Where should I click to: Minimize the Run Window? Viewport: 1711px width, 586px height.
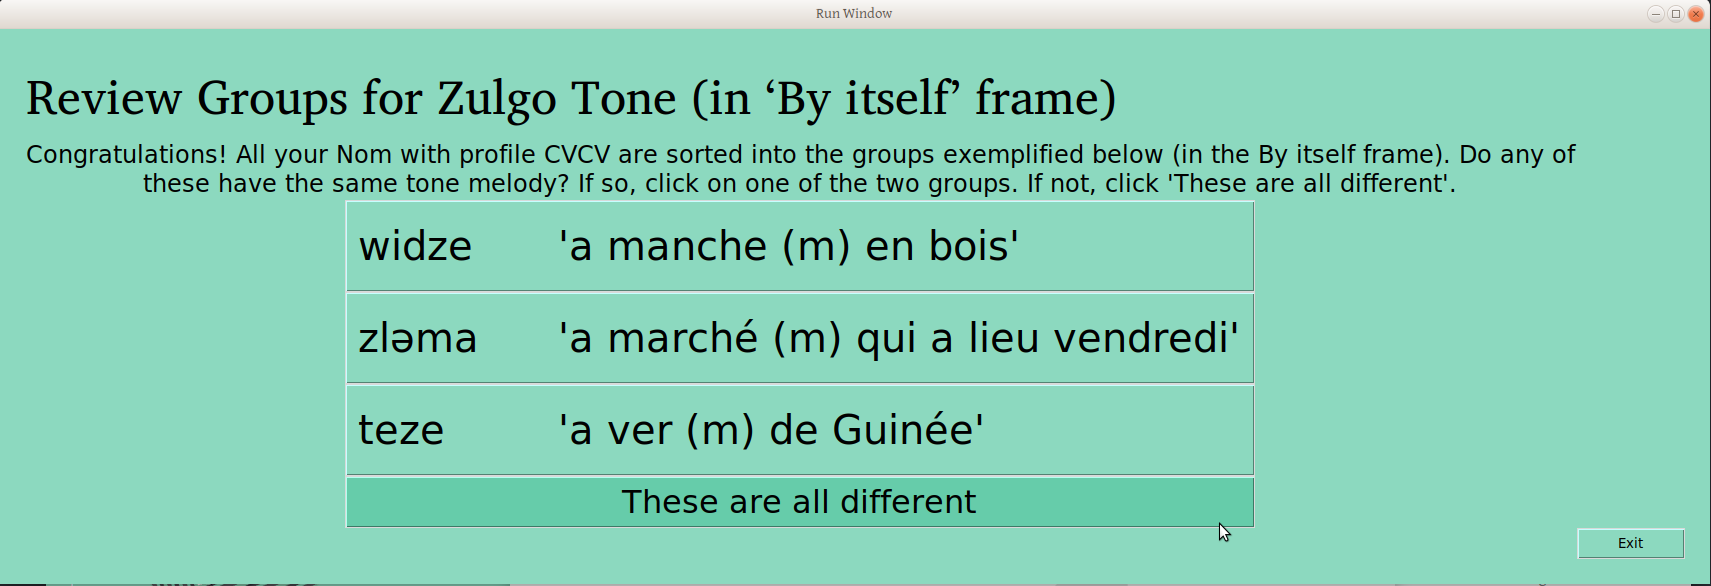point(1655,14)
